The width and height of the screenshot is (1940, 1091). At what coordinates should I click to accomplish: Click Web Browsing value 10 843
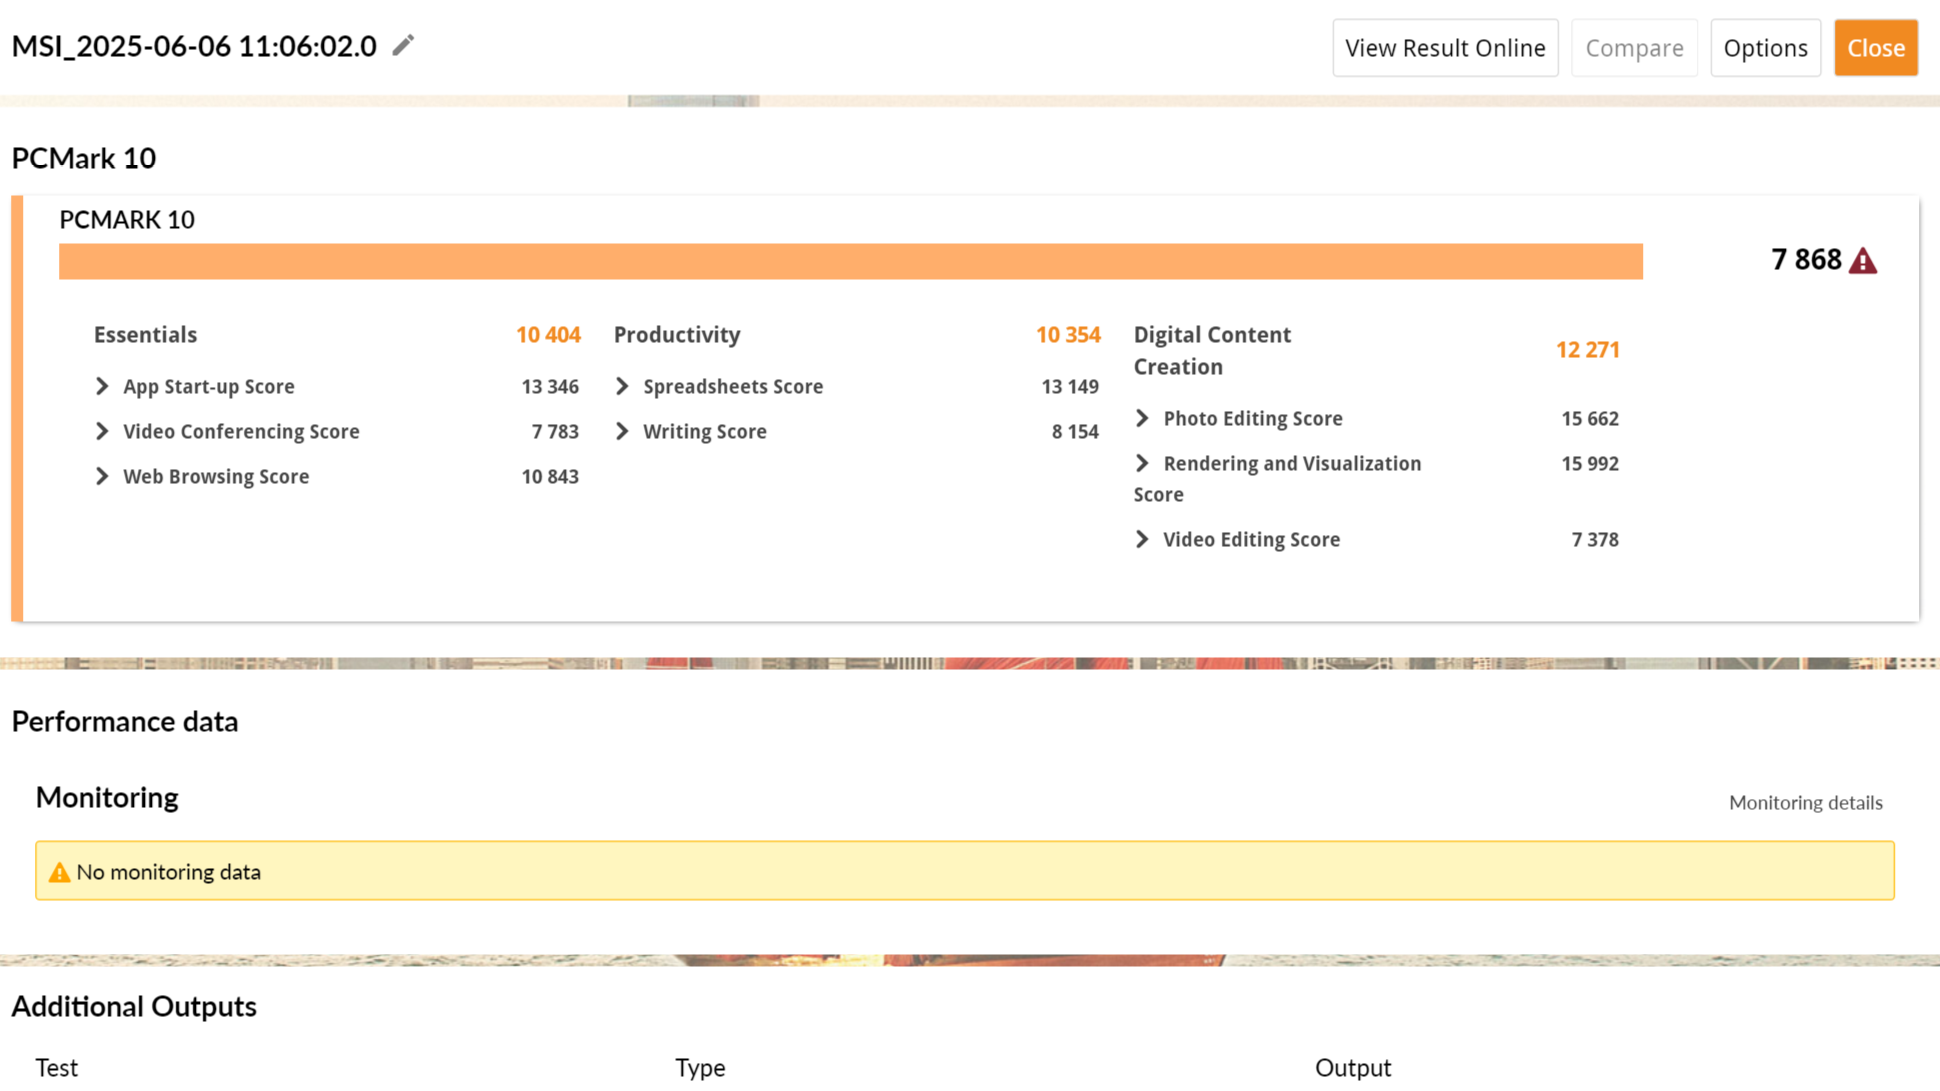tap(550, 477)
